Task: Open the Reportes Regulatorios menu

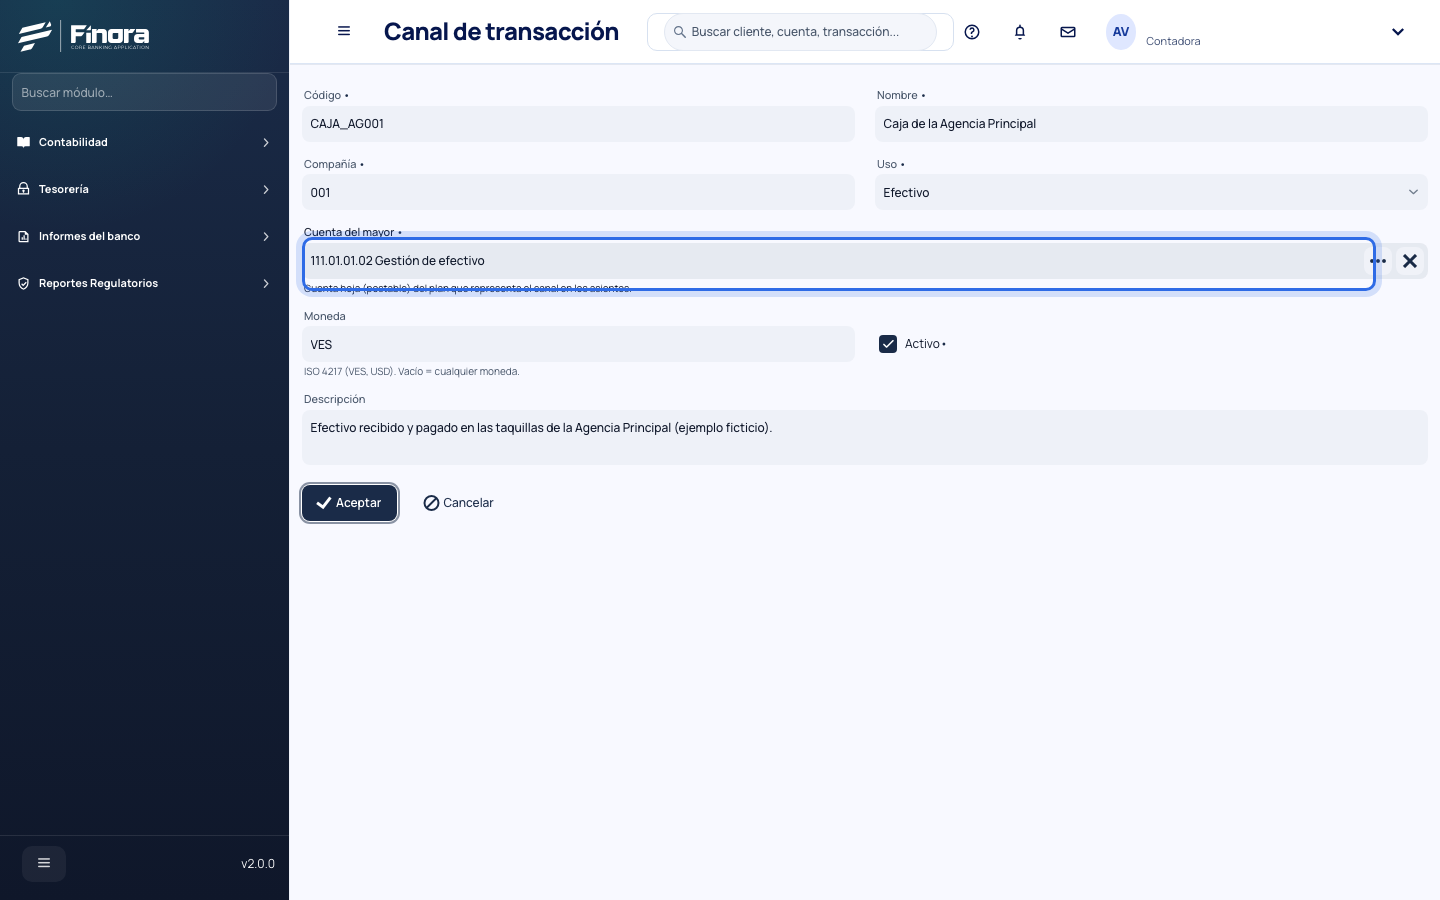Action: 144,283
